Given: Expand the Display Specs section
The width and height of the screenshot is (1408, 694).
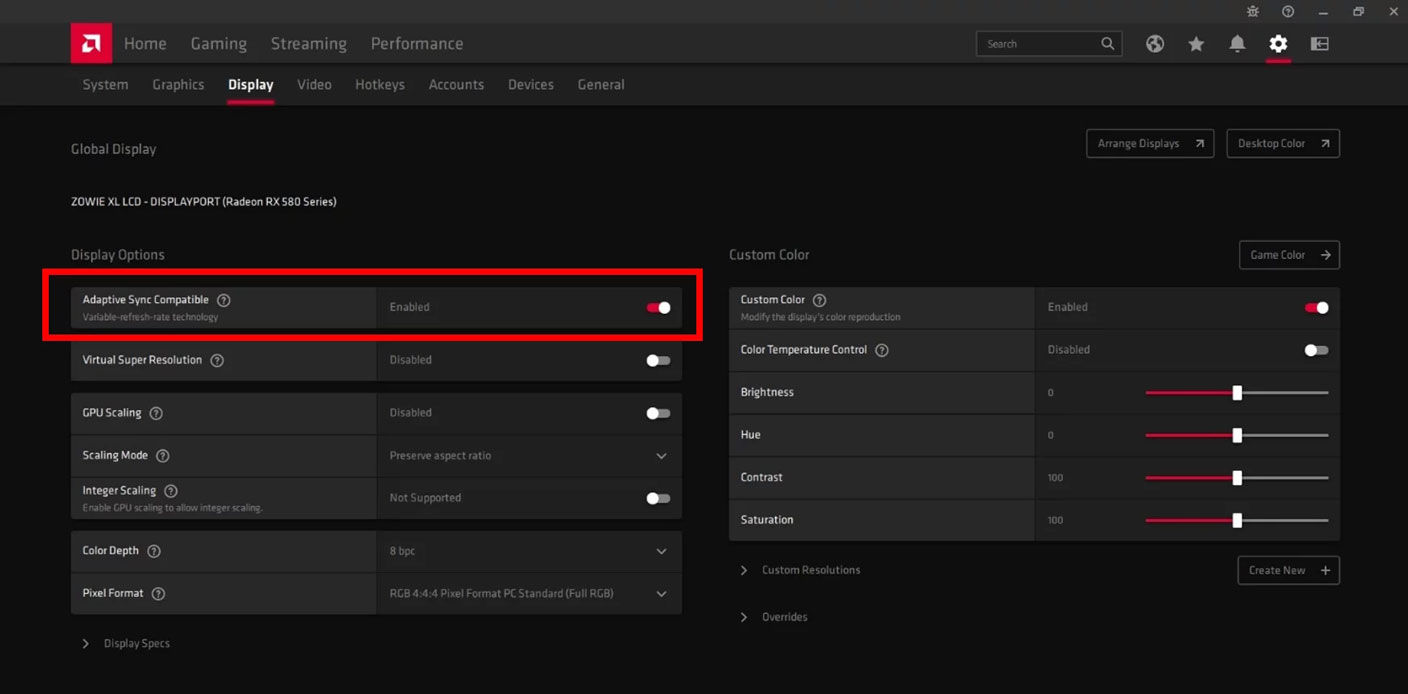Looking at the screenshot, I should [126, 644].
